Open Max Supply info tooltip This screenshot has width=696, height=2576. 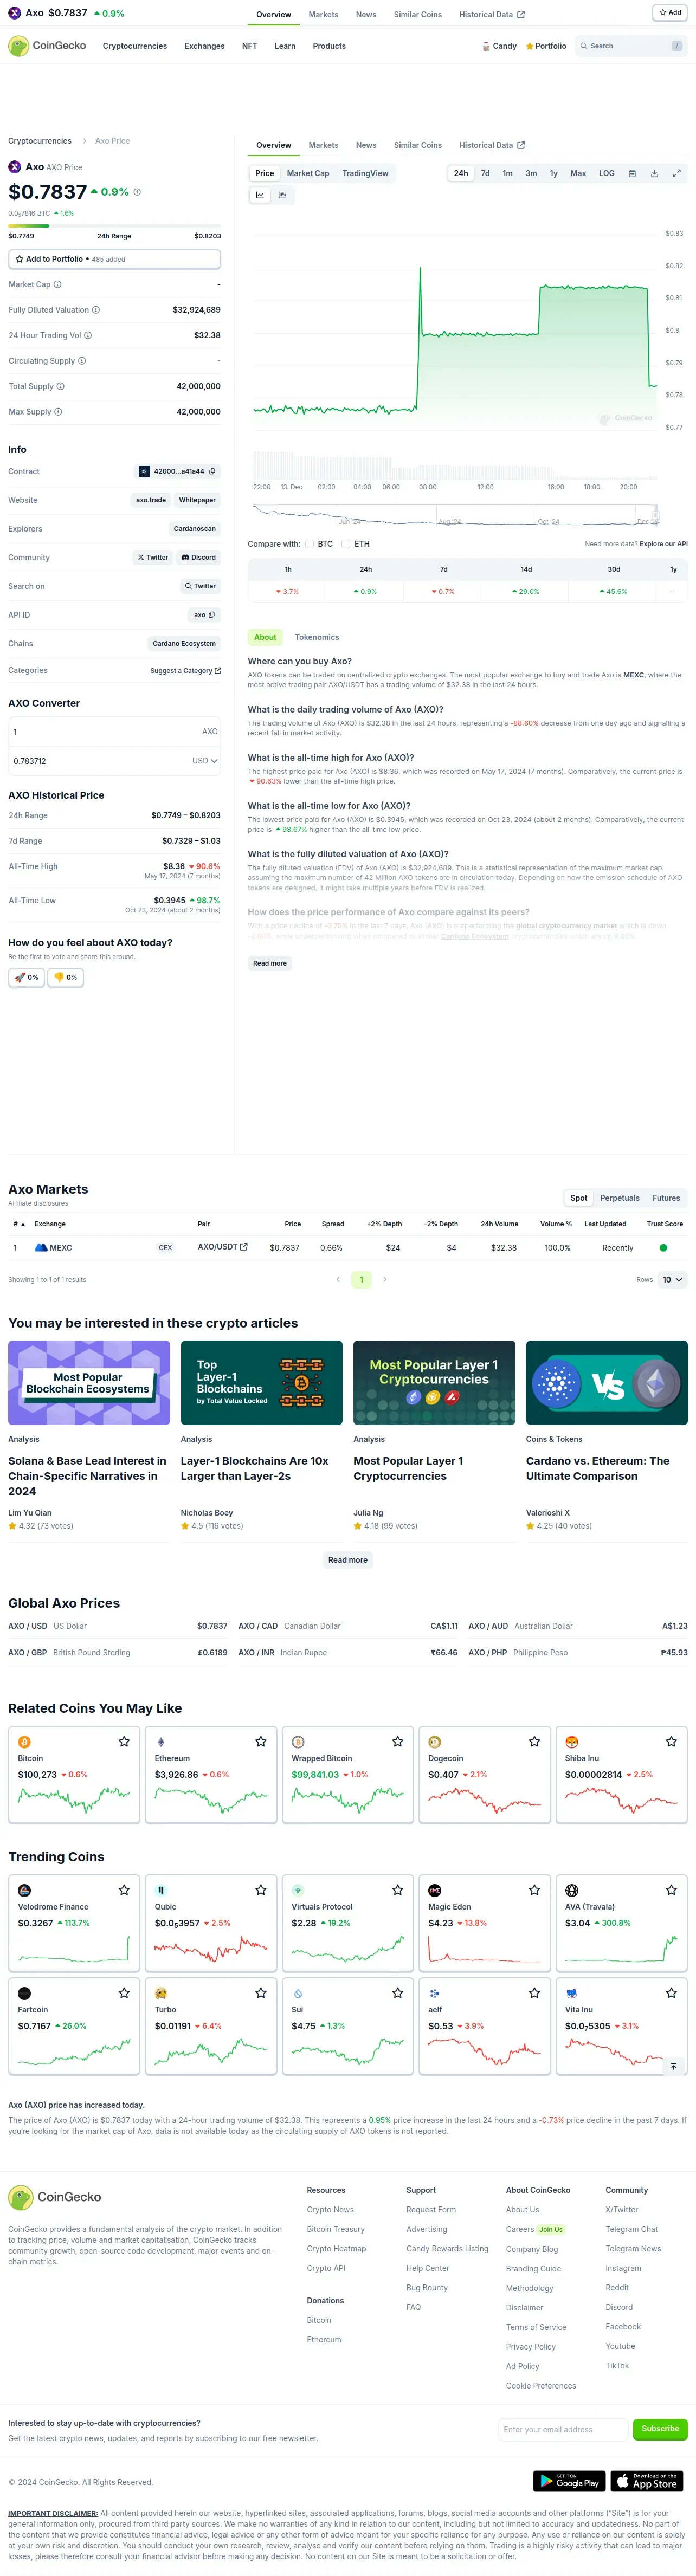(x=58, y=412)
